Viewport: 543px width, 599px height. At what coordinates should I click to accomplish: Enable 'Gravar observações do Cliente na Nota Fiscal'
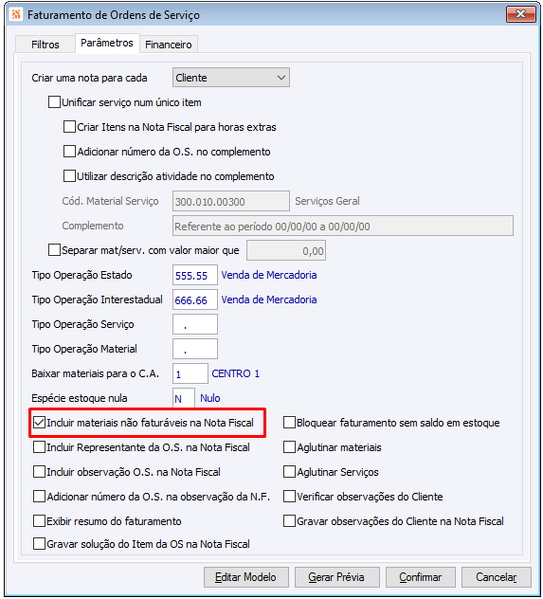click(289, 521)
